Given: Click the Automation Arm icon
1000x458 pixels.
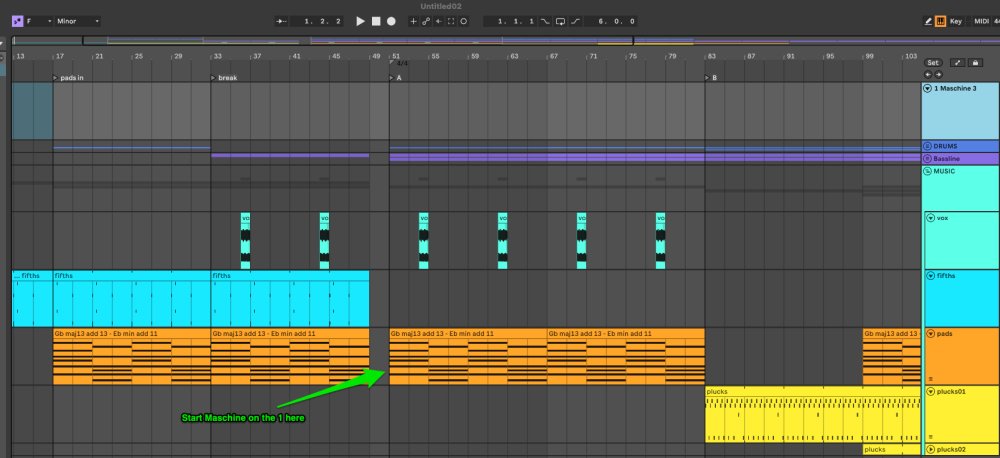Looking at the screenshot, I should point(426,21).
